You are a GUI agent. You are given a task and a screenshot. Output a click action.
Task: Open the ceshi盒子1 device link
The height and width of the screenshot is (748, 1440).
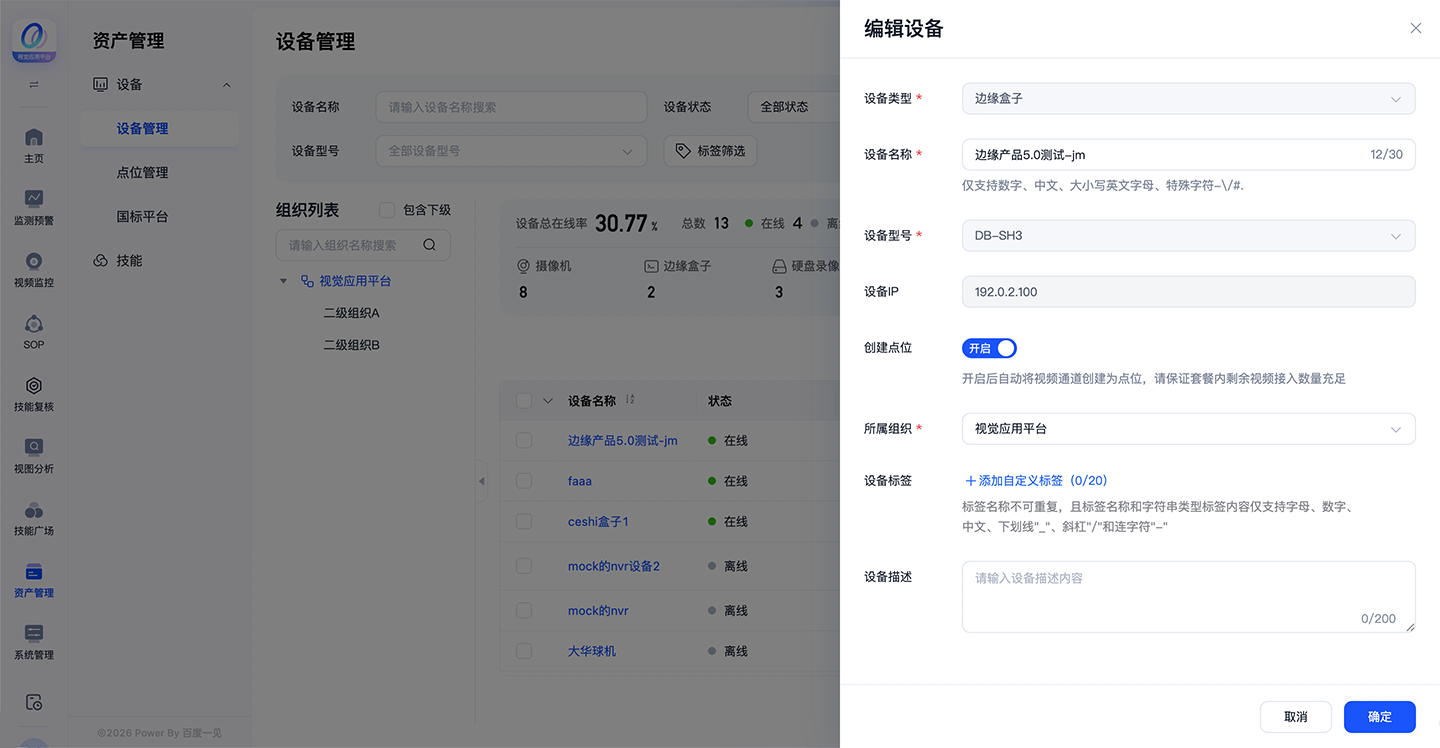(598, 521)
